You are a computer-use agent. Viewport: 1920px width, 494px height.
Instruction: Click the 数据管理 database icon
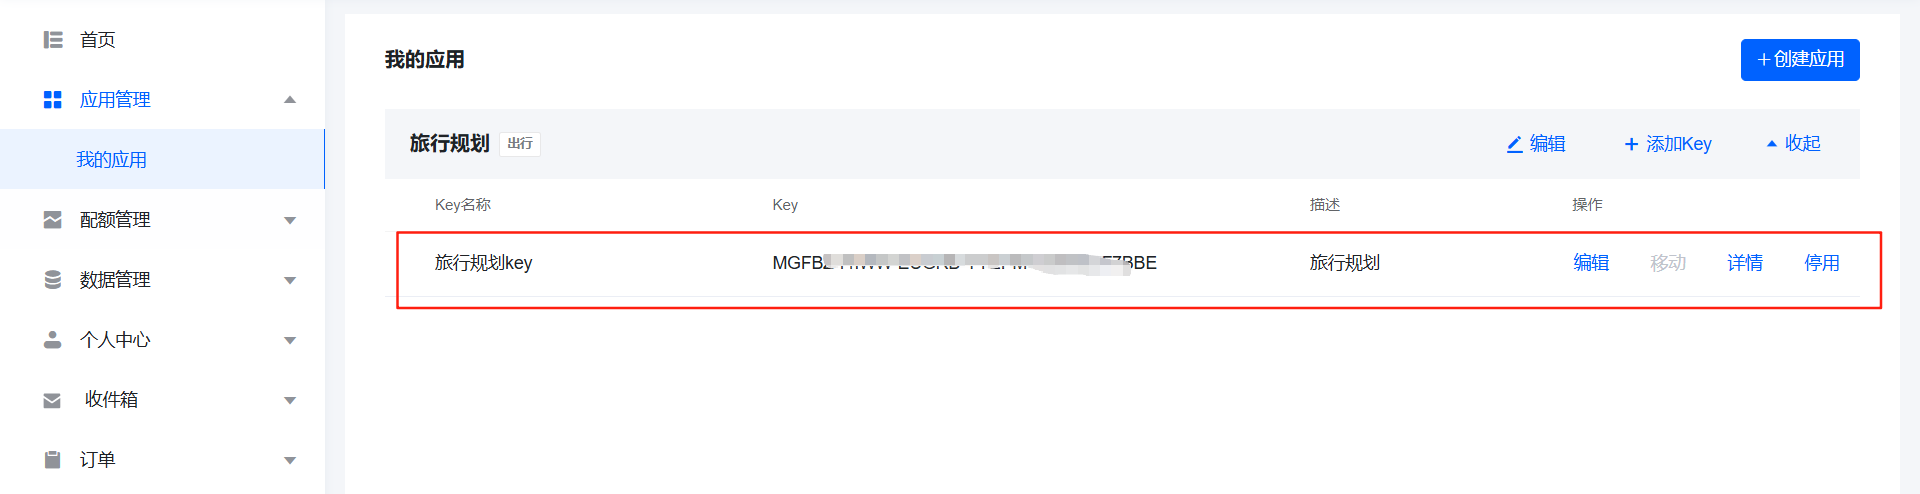tap(53, 280)
